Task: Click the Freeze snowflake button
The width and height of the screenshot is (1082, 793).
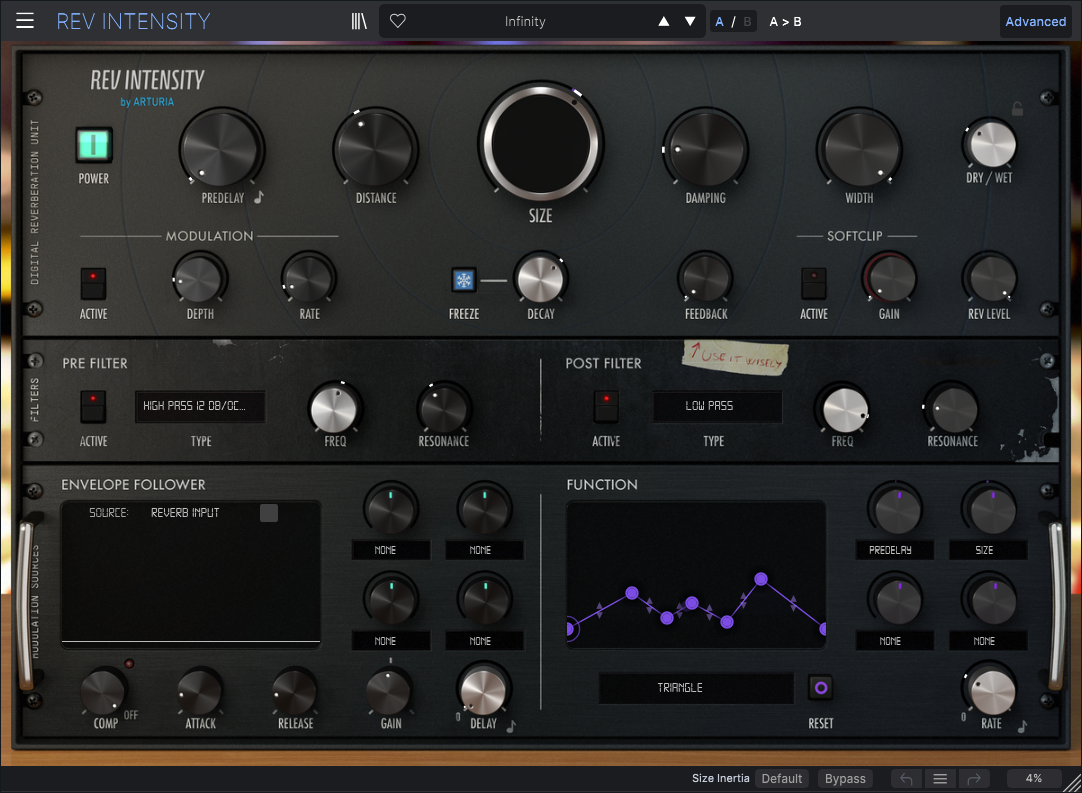Action: pos(464,281)
